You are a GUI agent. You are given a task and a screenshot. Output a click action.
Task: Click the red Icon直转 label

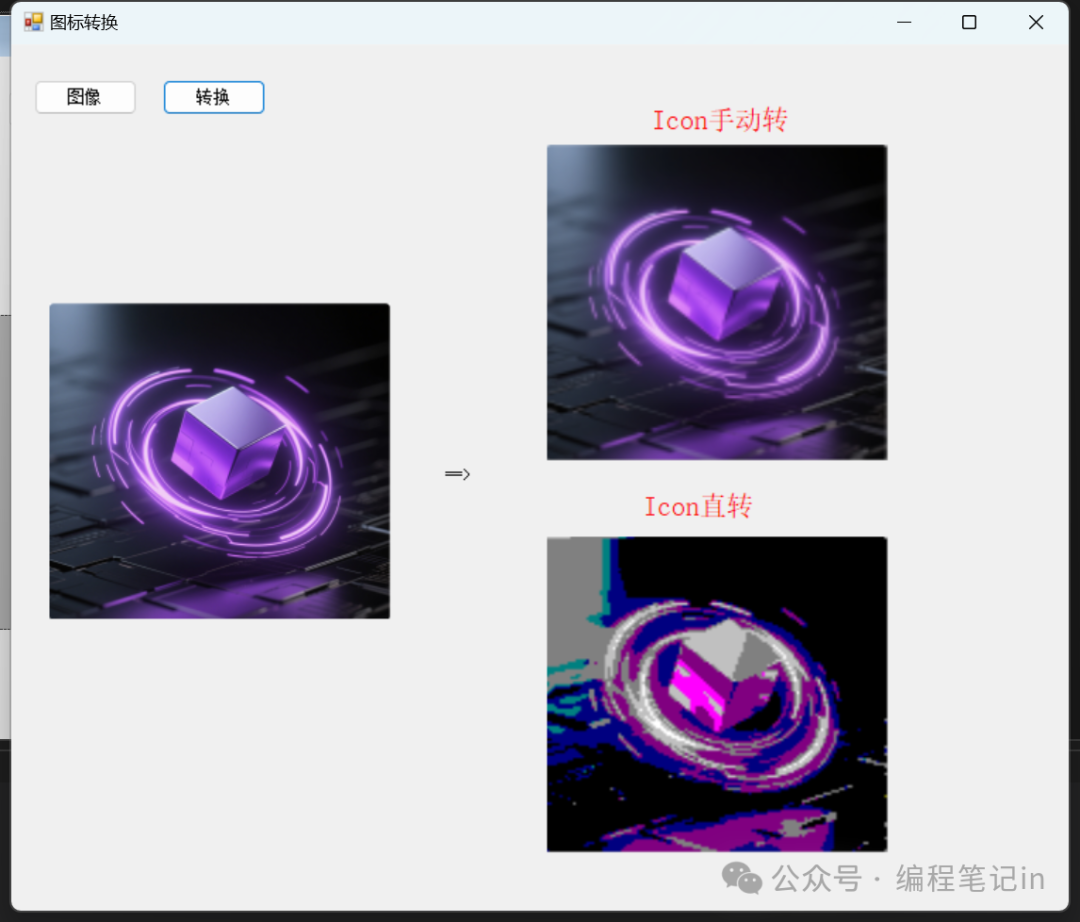point(697,507)
